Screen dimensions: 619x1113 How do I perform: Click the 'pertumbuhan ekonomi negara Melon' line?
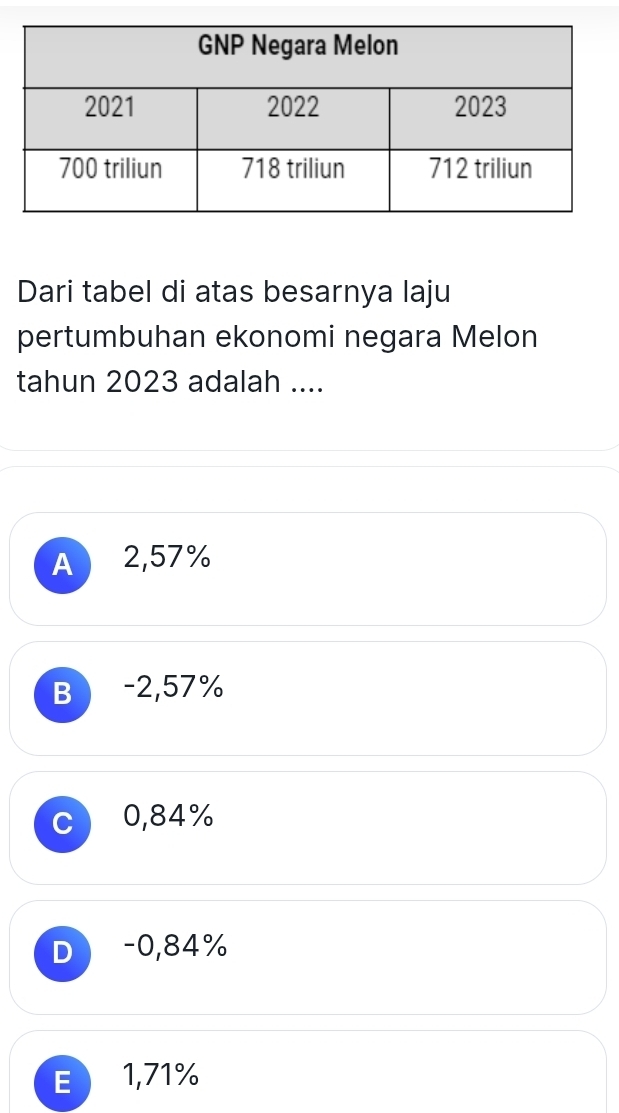[278, 337]
